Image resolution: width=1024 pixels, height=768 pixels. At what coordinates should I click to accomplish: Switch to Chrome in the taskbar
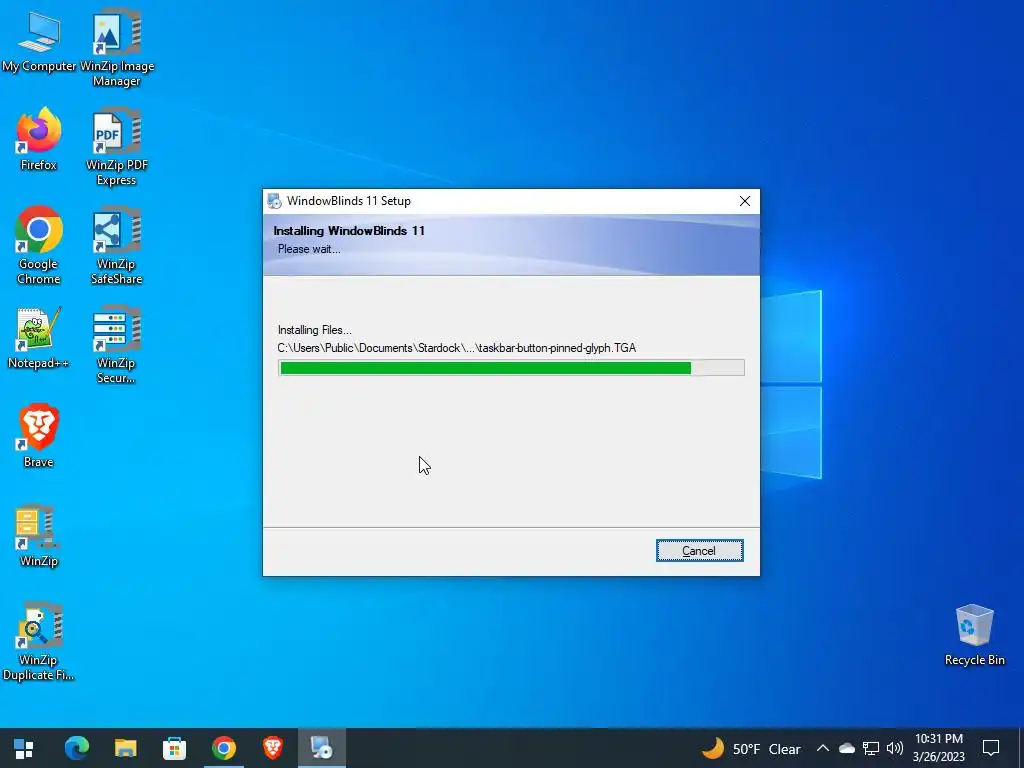tap(223, 748)
